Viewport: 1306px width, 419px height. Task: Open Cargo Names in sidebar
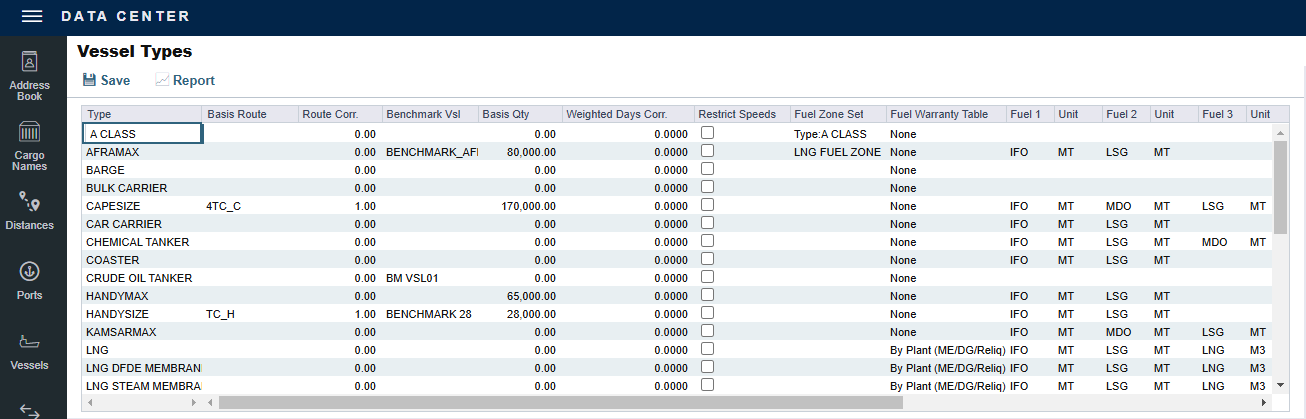point(29,146)
